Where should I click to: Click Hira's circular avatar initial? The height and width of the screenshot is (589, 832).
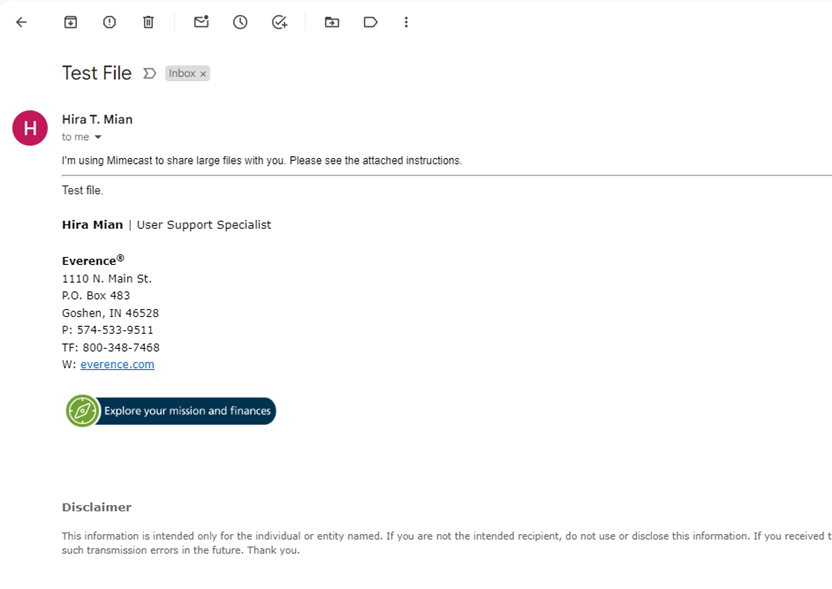(x=29, y=128)
